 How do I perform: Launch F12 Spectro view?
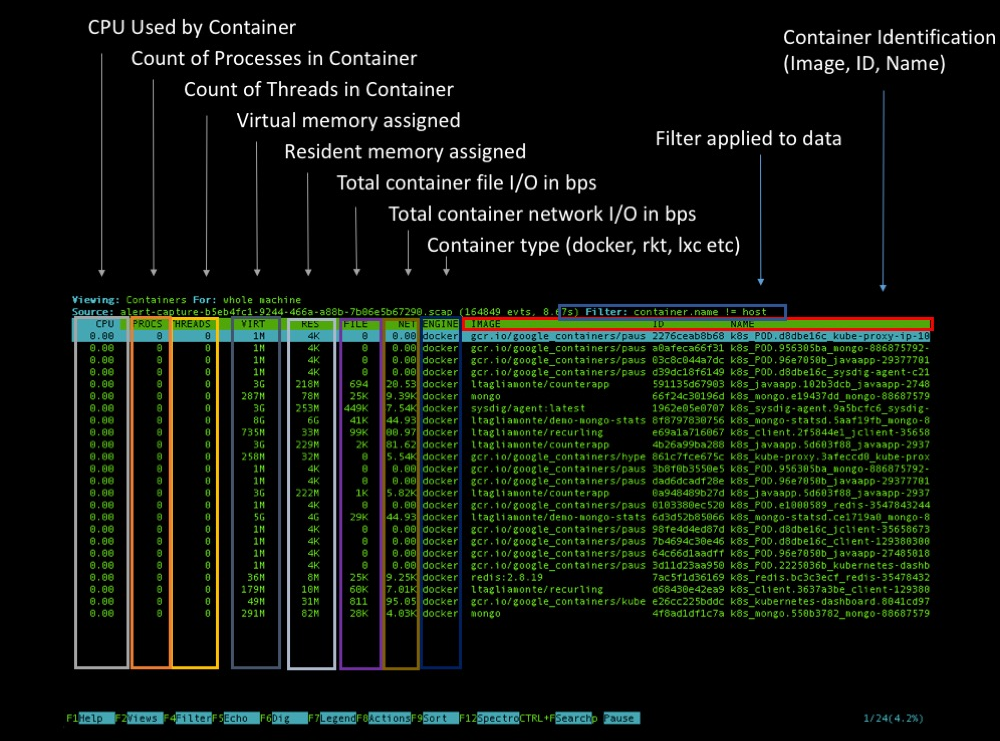click(x=496, y=718)
